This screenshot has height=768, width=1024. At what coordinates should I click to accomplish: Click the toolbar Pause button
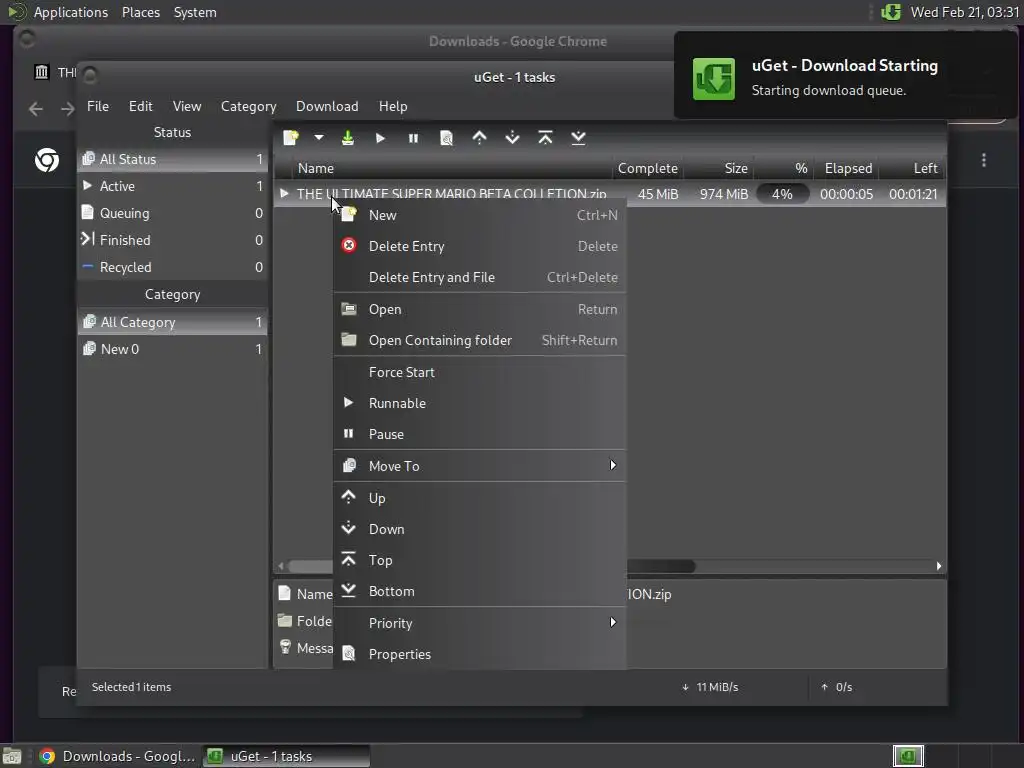pos(413,138)
